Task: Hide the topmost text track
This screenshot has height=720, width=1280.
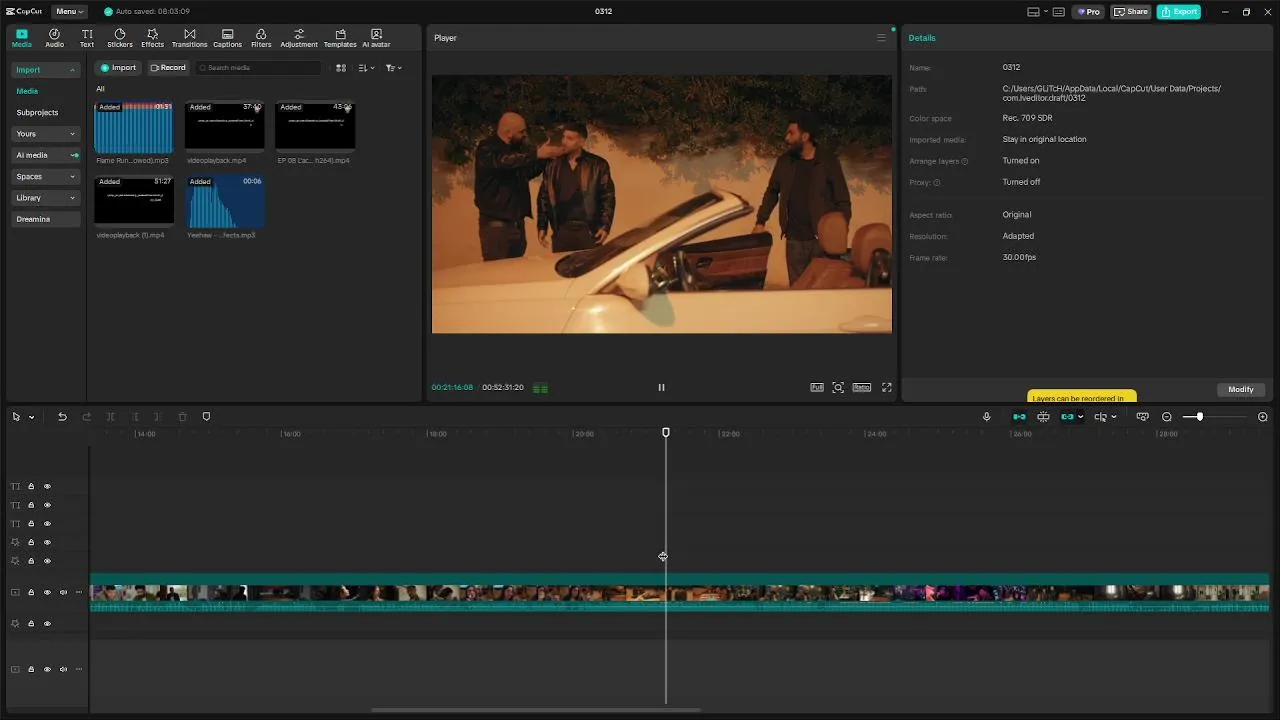Action: pos(47,486)
